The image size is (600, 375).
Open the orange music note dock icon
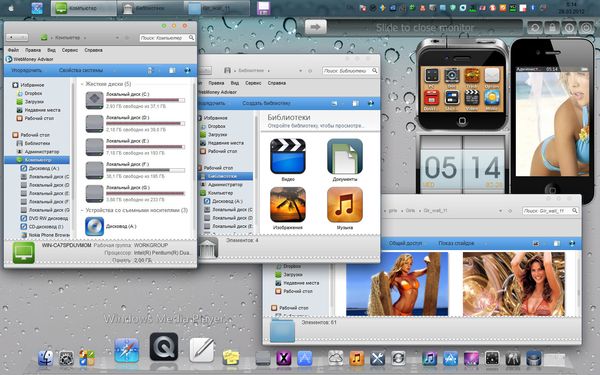click(x=357, y=358)
